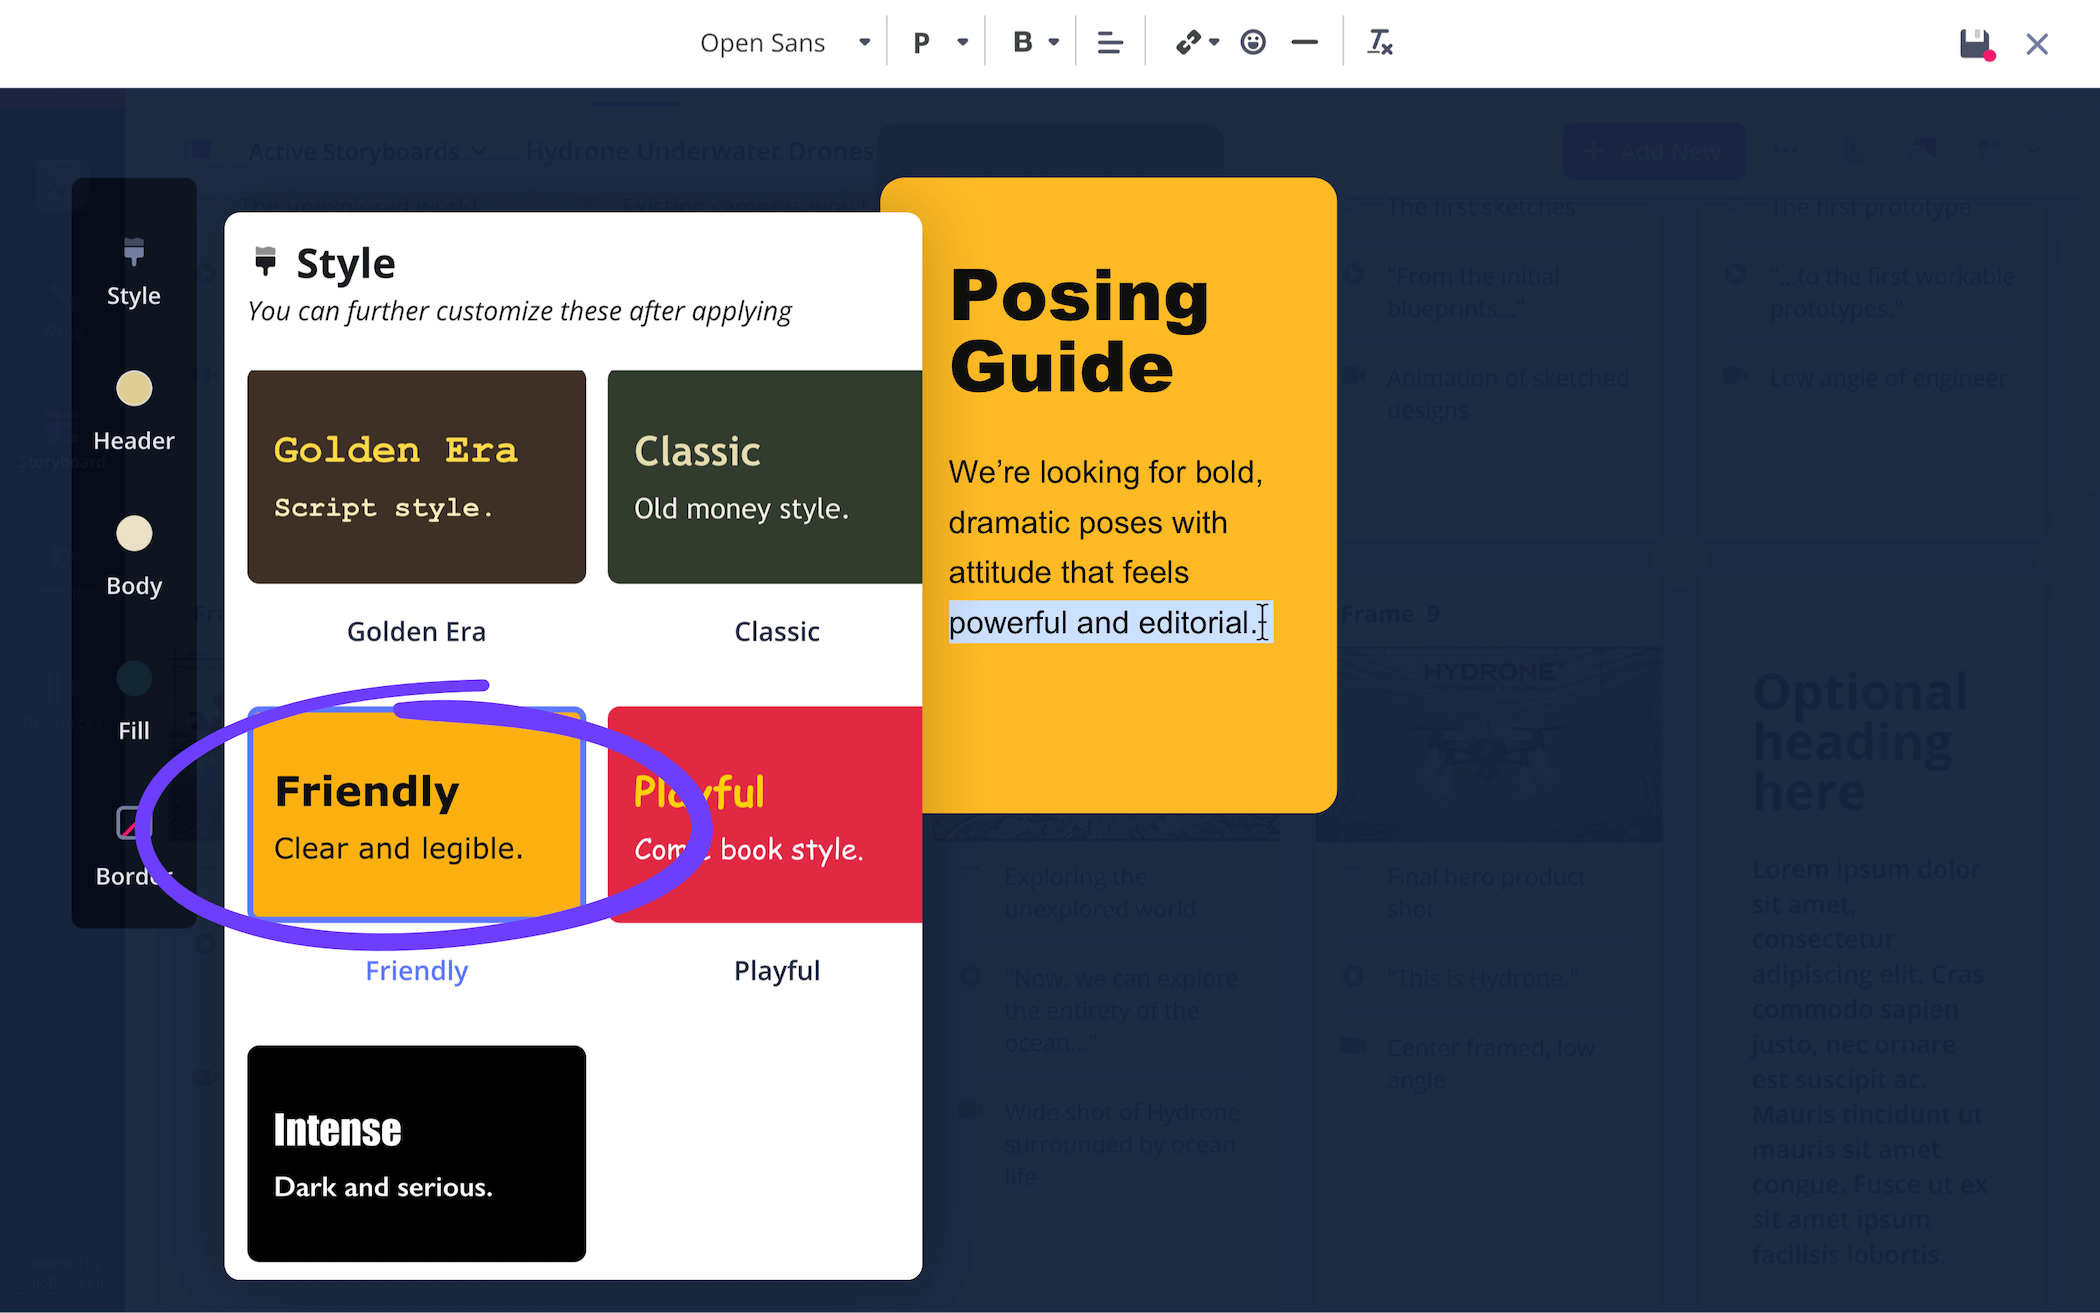Close the editor with the X
Screen dimensions: 2100x1313
(x=2037, y=44)
